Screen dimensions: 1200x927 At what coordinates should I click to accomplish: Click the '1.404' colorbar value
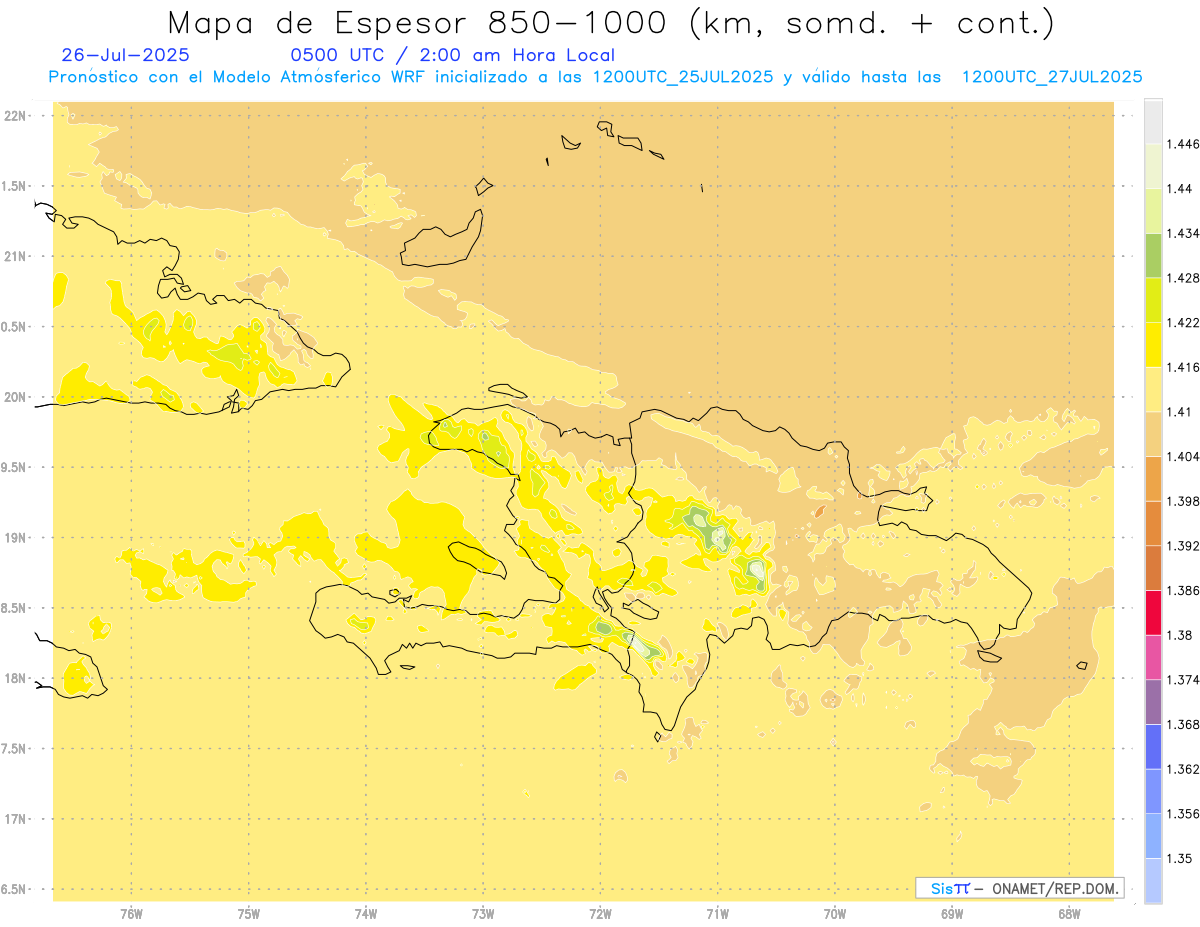1185,456
